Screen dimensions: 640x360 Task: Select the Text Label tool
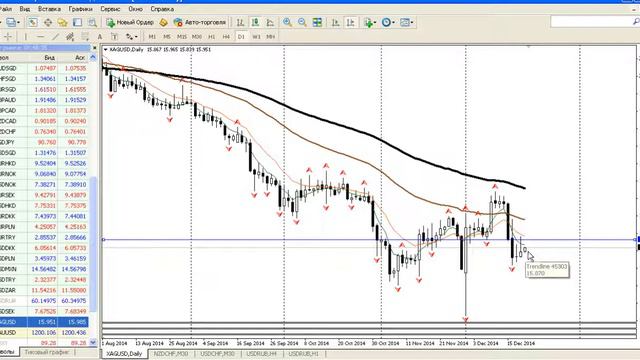pos(114,37)
